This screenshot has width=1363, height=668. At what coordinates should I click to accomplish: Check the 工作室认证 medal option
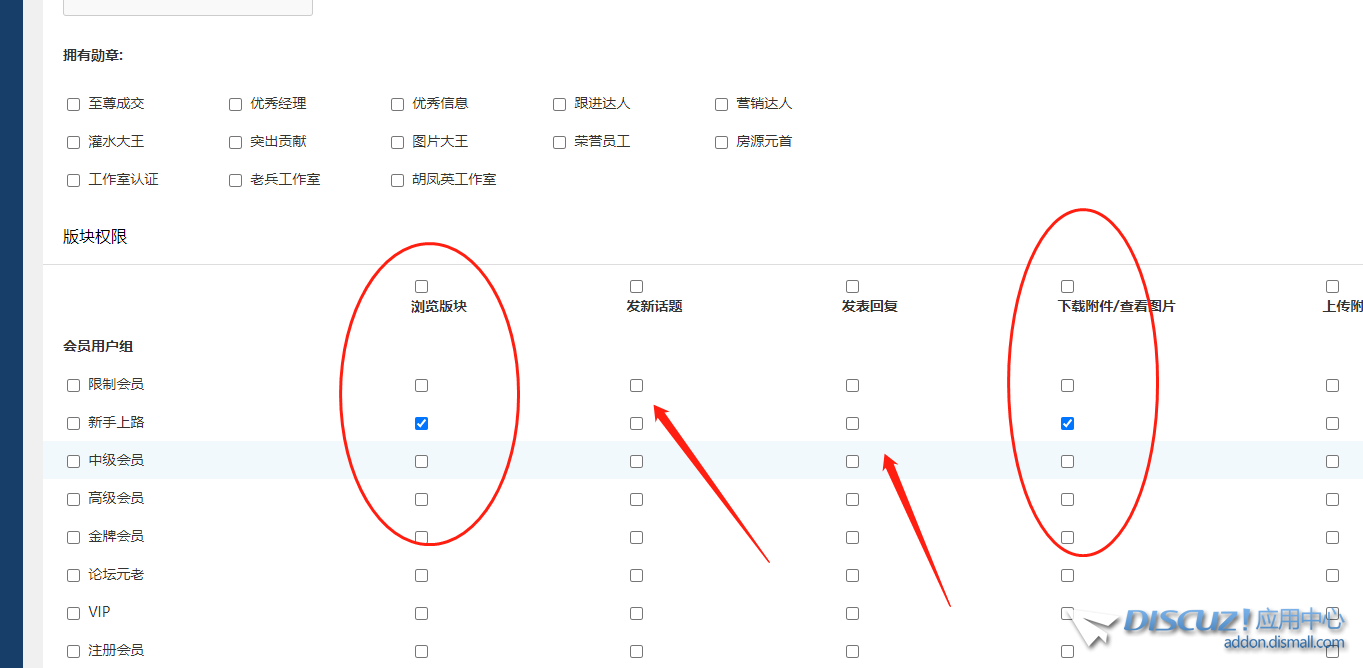tap(73, 180)
